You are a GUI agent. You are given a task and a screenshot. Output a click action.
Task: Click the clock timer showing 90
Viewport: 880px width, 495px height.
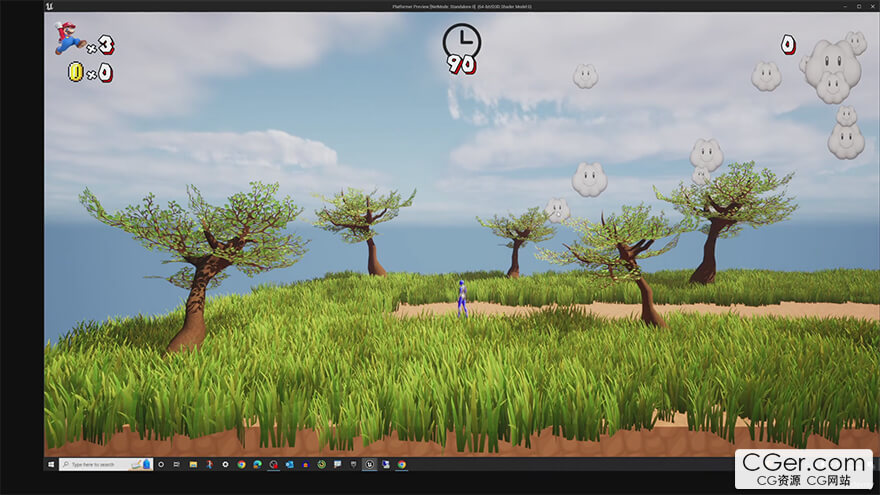click(x=461, y=49)
